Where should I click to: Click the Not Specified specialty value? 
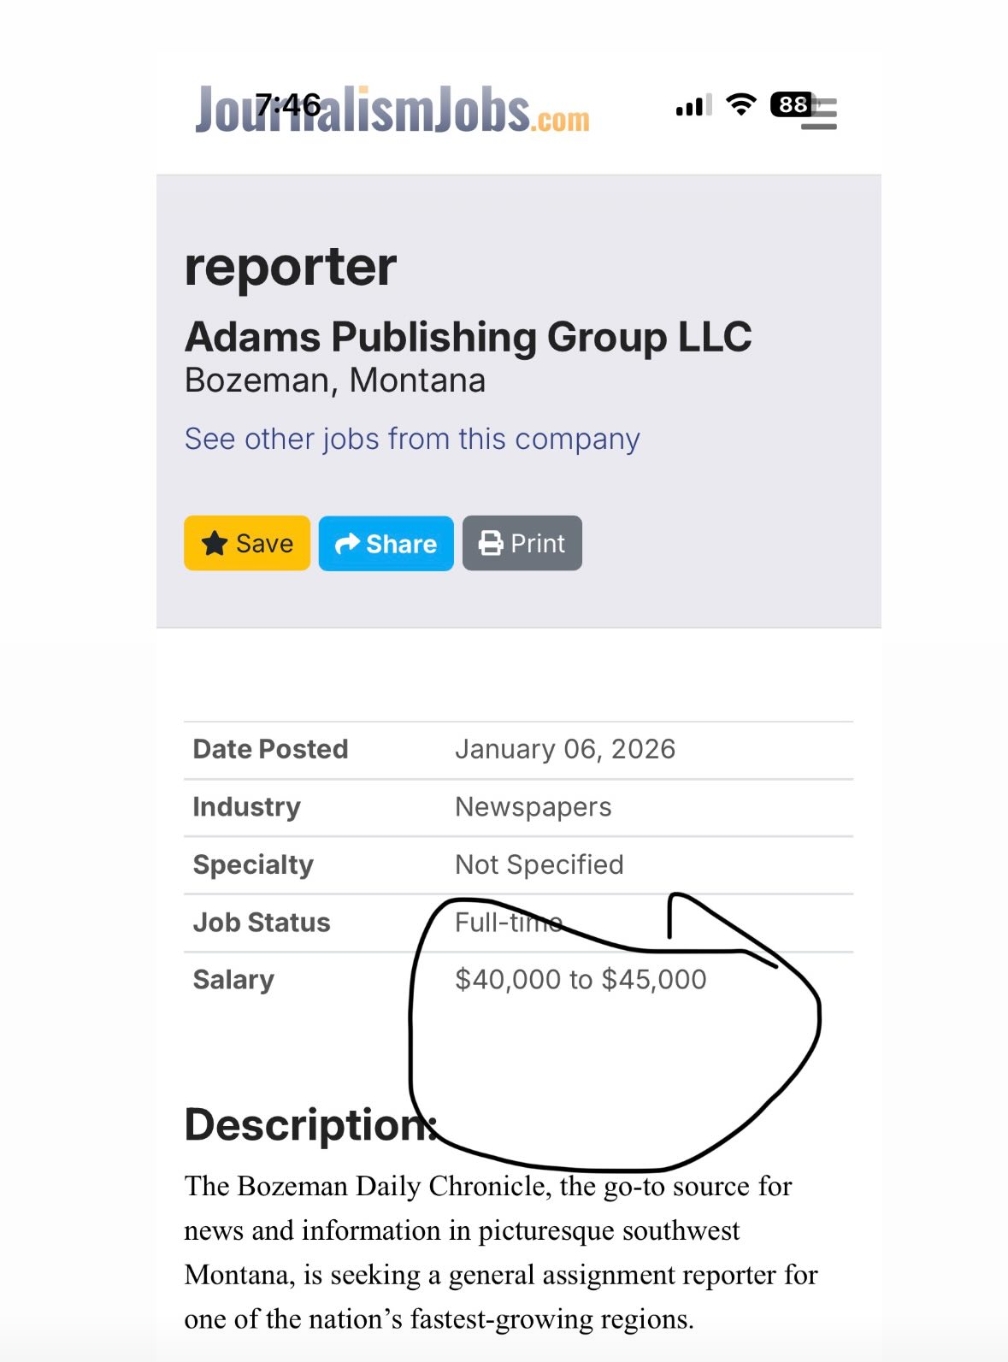click(539, 865)
